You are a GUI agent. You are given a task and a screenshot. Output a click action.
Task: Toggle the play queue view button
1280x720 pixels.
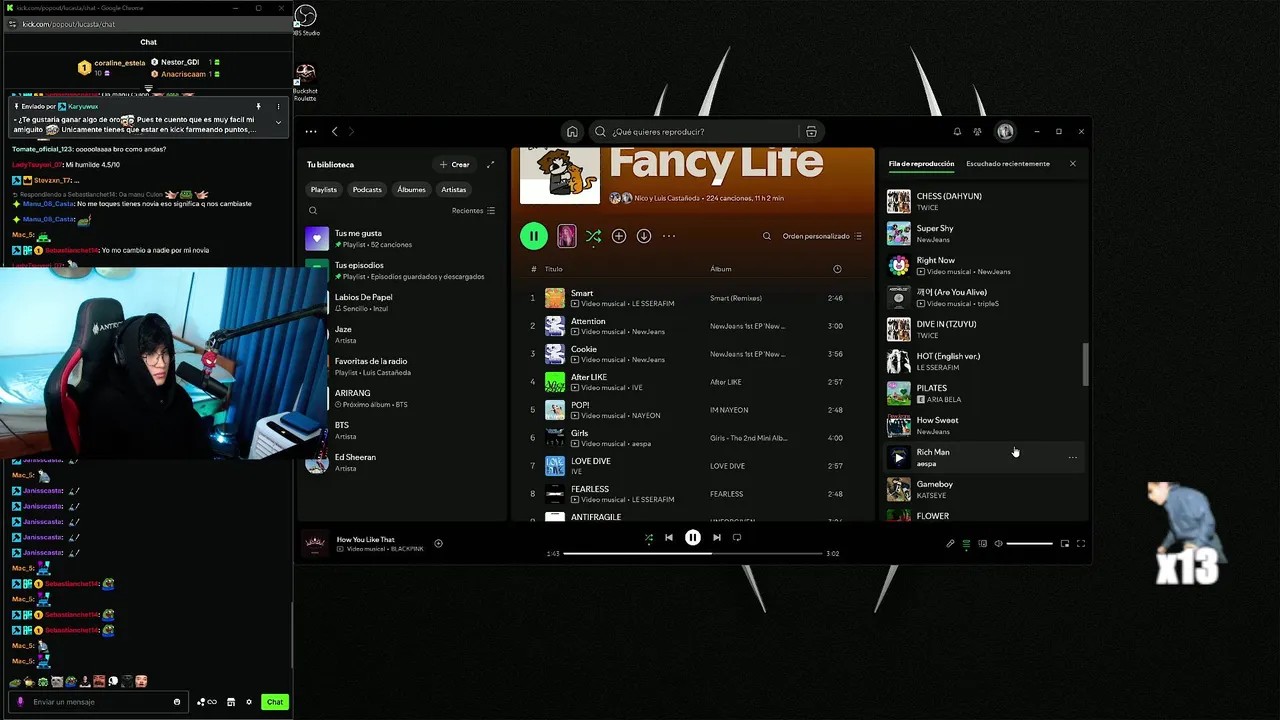[x=966, y=543]
